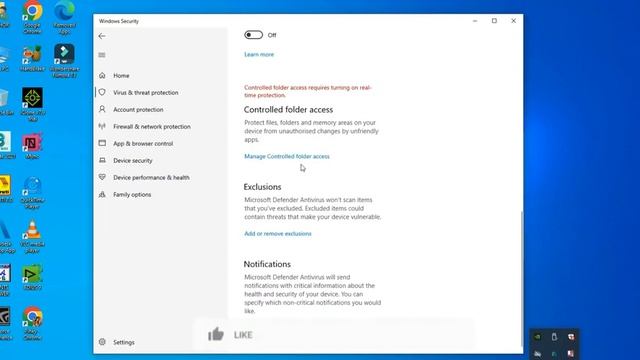Viewport: 640px width, 360px height.
Task: Turn on the Off toggle switch
Action: [x=253, y=35]
